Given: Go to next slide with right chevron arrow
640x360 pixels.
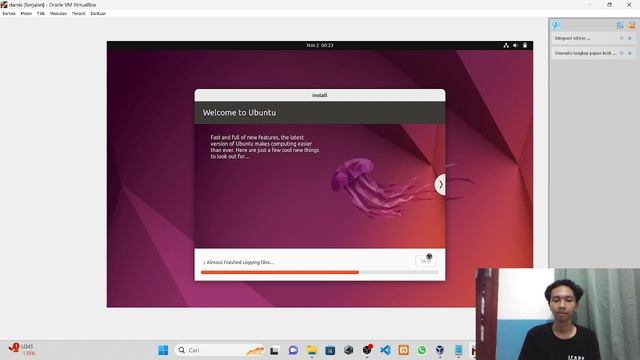Looking at the screenshot, I should tap(440, 185).
